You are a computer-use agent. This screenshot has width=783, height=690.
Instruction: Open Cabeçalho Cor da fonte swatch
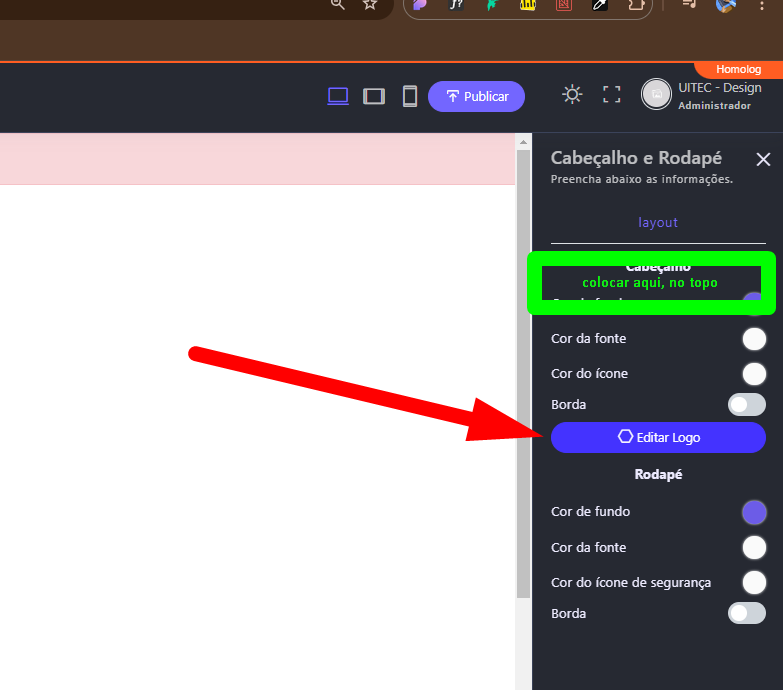tap(754, 339)
